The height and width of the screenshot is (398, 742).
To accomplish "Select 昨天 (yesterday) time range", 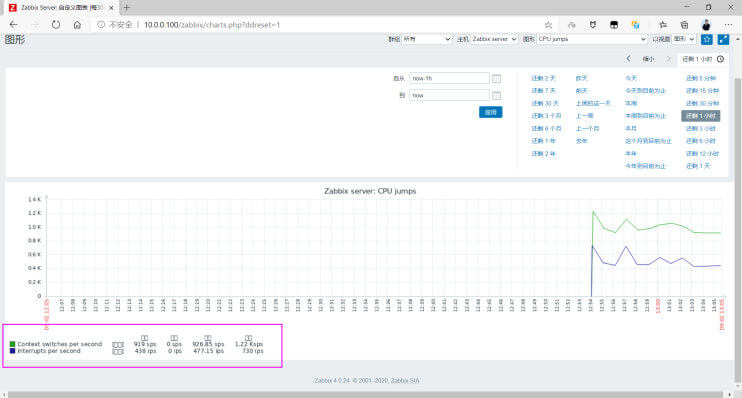I will (x=582, y=78).
